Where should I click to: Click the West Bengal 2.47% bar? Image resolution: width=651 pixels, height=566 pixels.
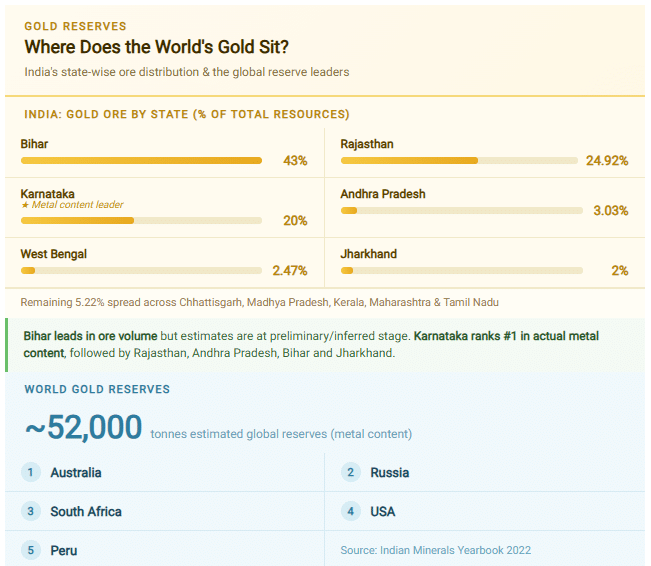pyautogui.click(x=141, y=270)
